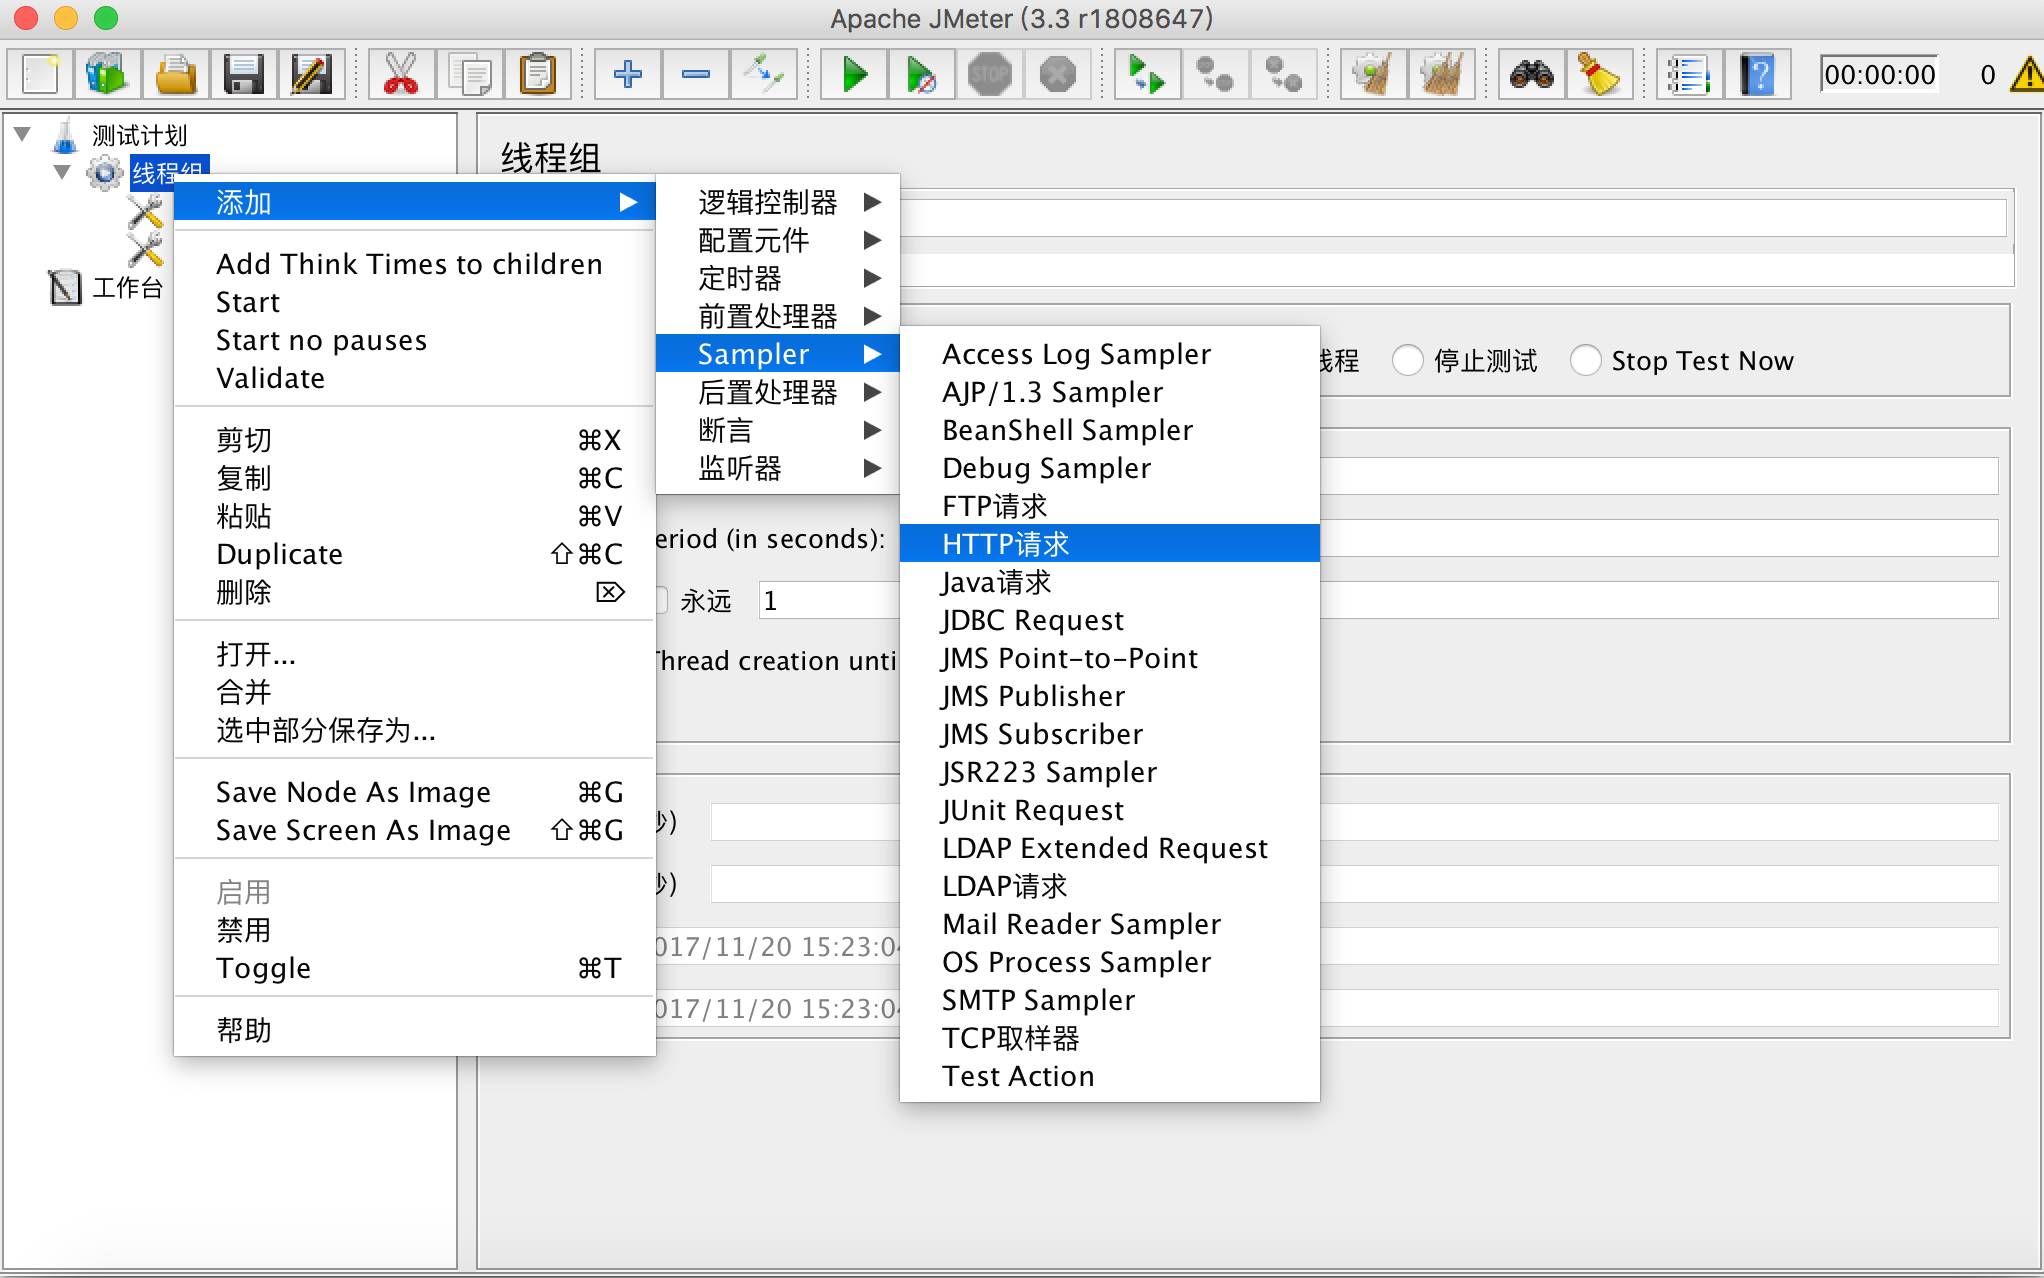Select the 测试计划 tree item
The image size is (2044, 1278).
tap(139, 135)
